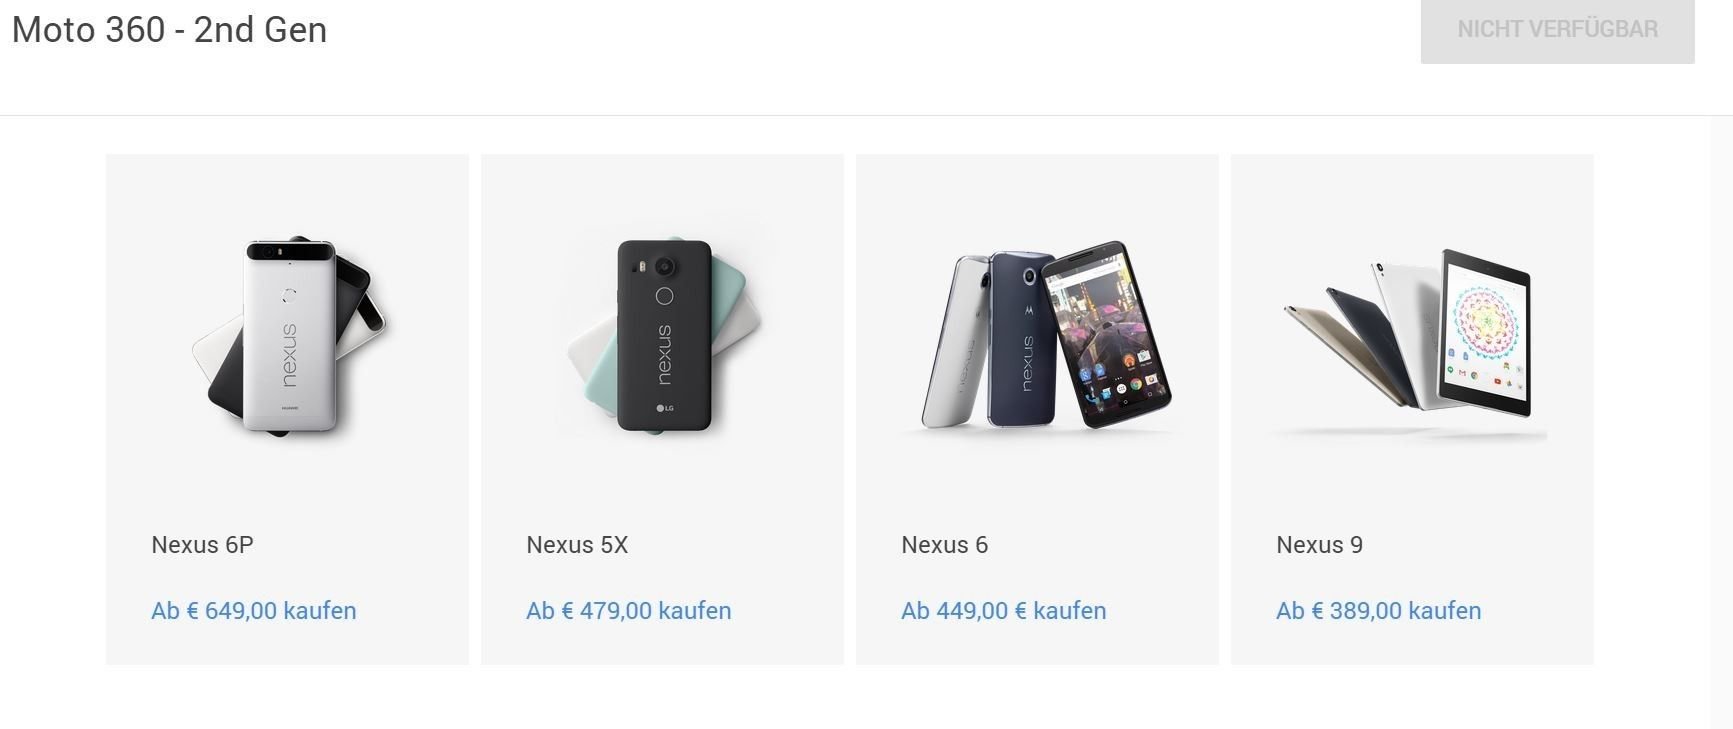Open the Nexus 6 title link
The height and width of the screenshot is (729, 1733).
point(944,545)
